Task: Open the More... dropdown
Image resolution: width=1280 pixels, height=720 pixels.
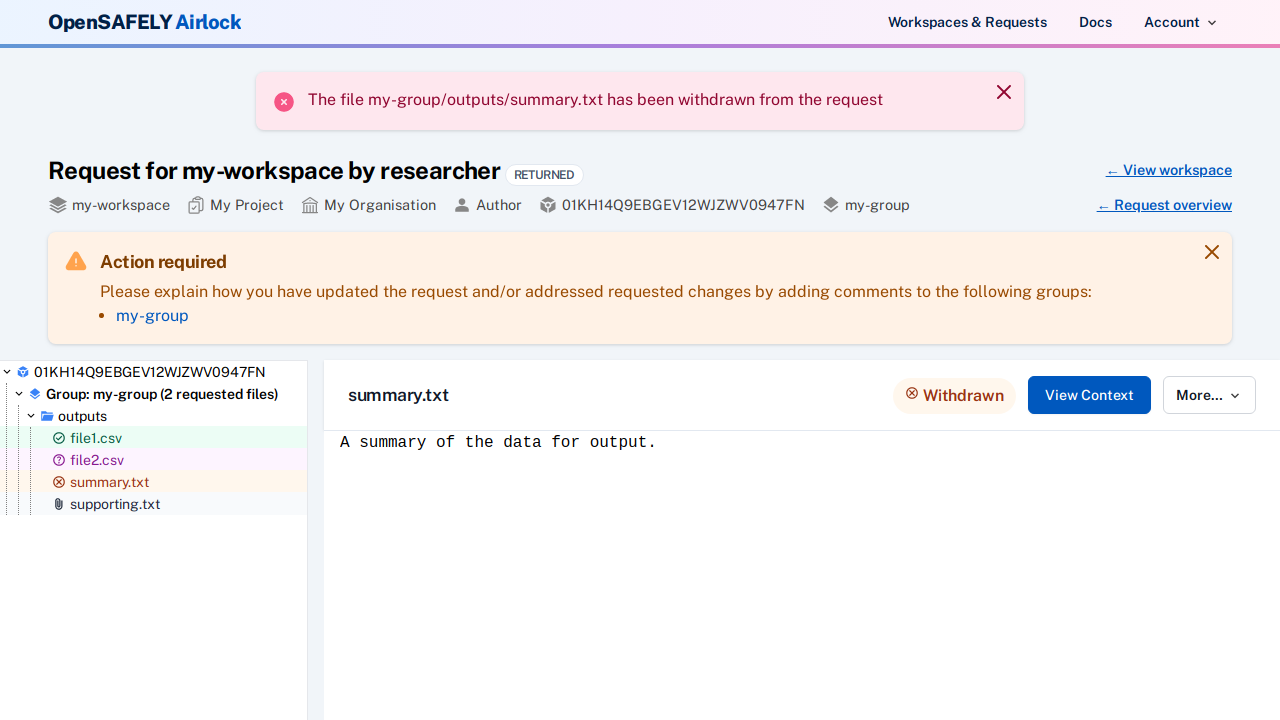Action: [x=1208, y=395]
